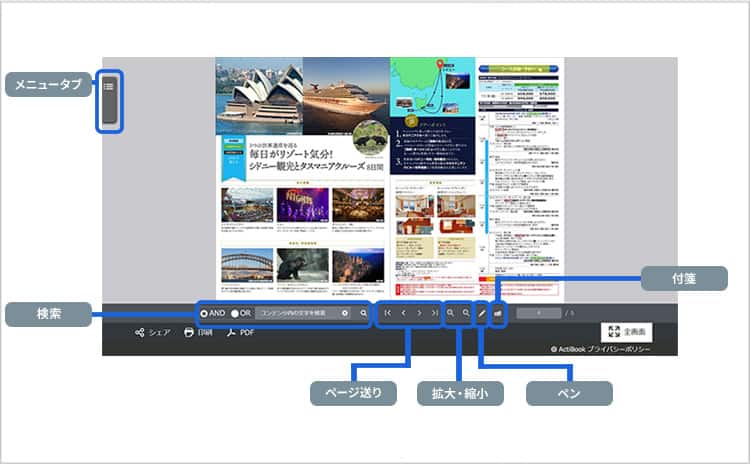
Task: Toggle 全画面 fullscreen mode
Action: [627, 331]
